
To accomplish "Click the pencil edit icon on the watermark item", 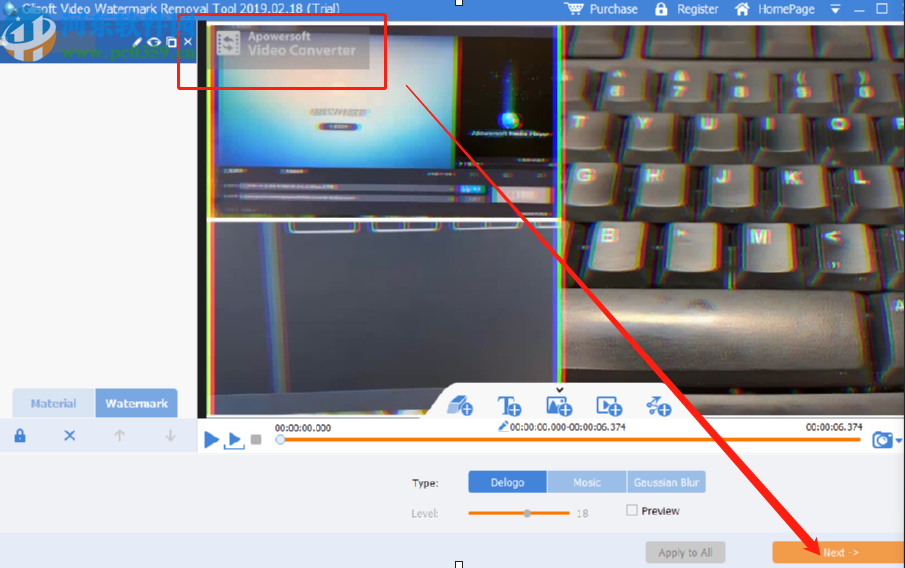I will click(x=137, y=42).
